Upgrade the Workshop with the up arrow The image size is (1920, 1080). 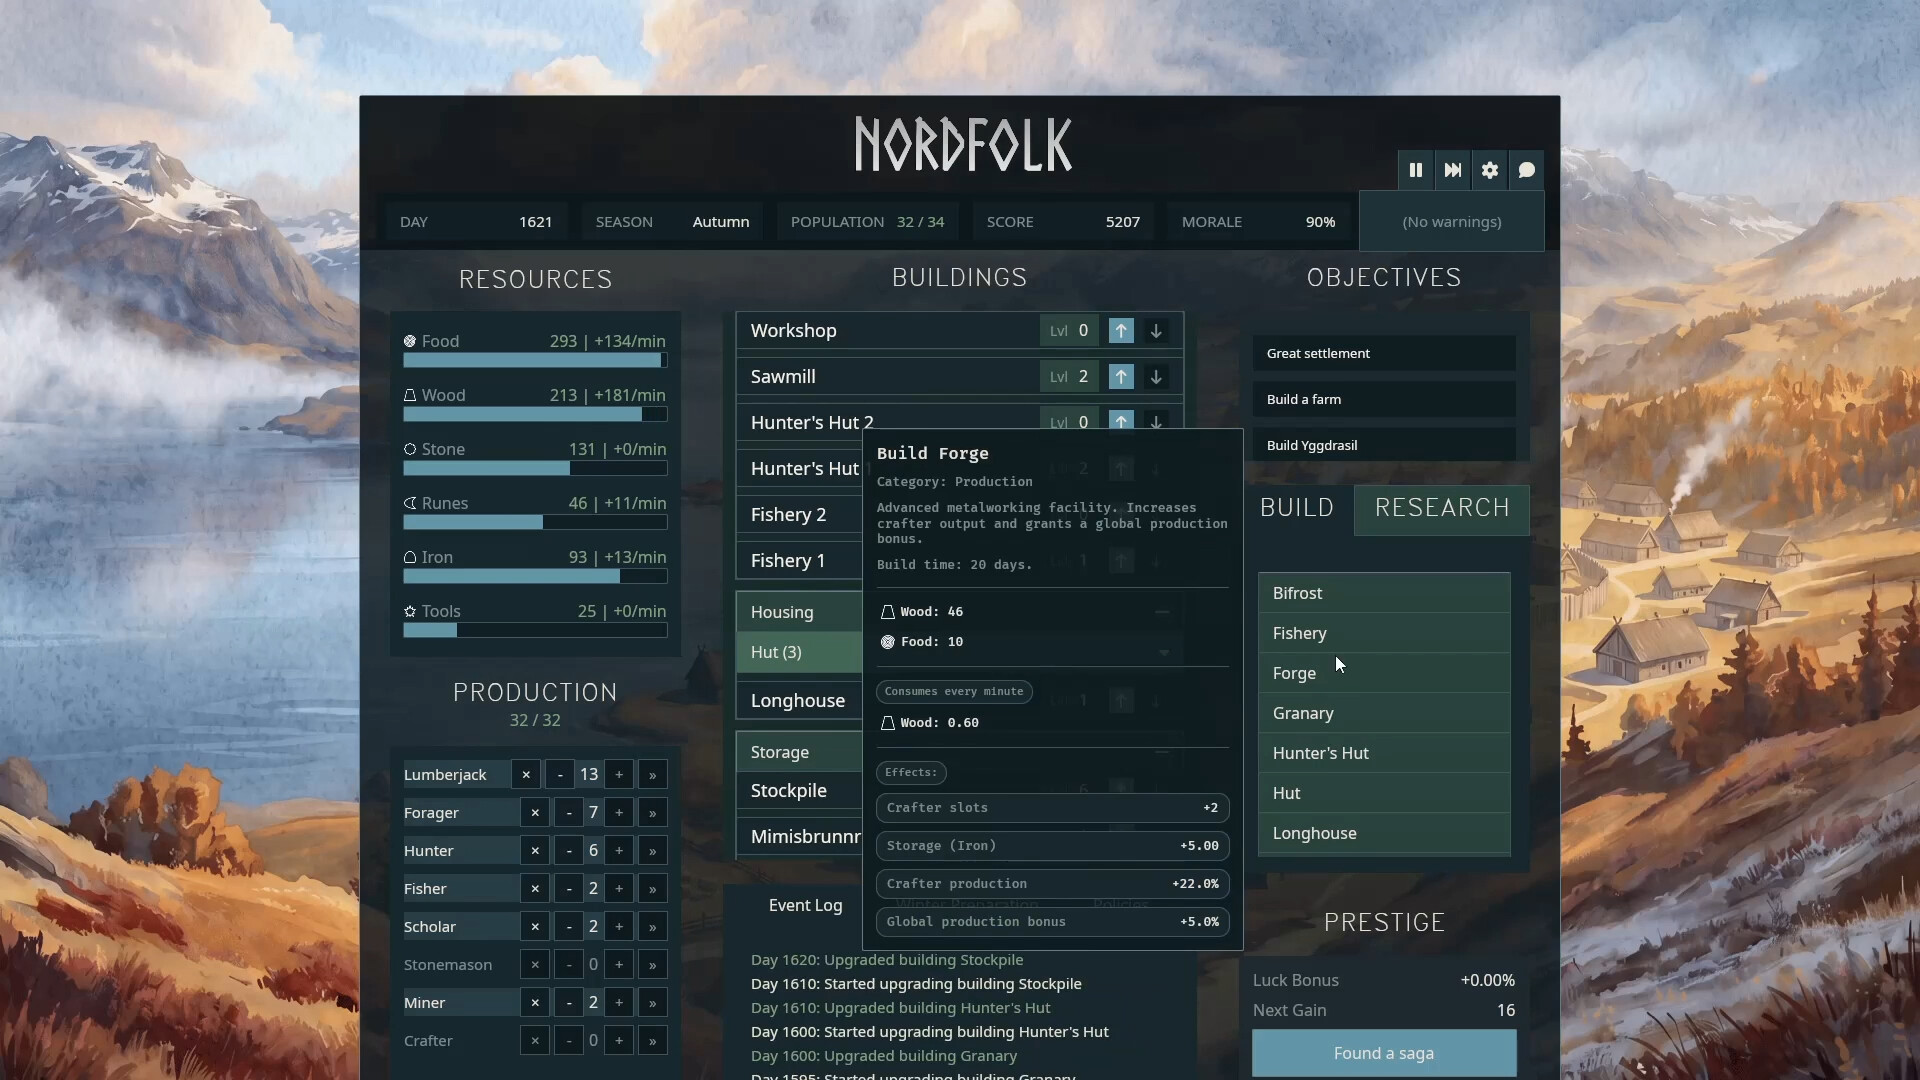[1121, 331]
